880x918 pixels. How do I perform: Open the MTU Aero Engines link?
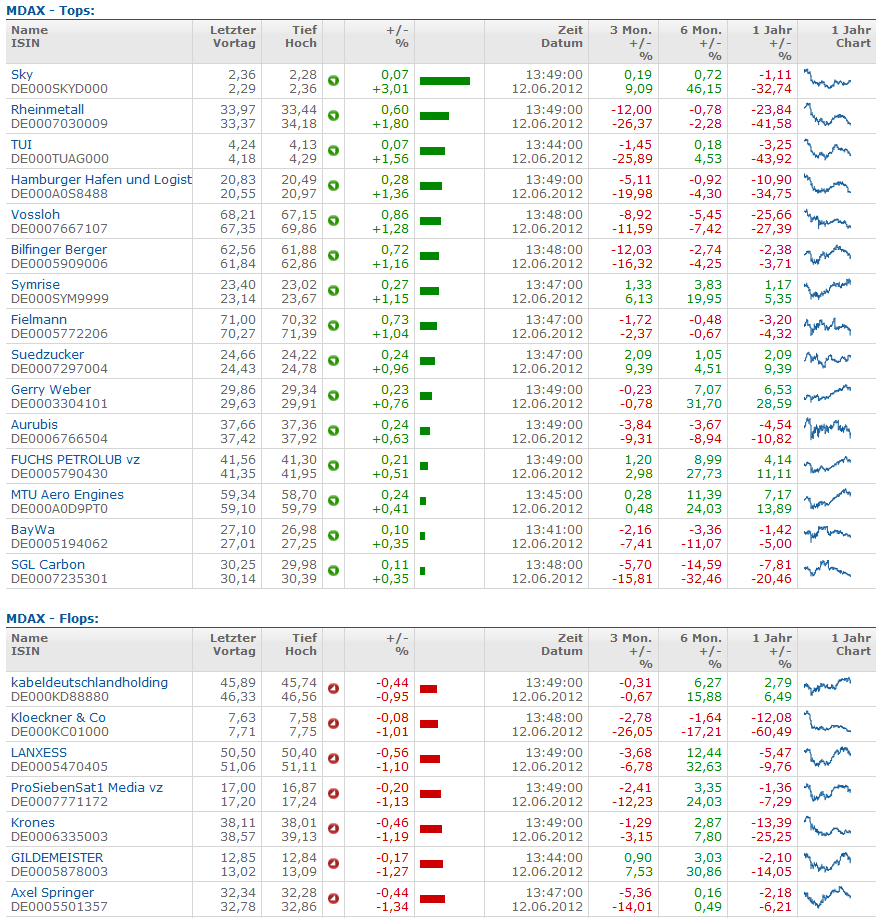67,495
